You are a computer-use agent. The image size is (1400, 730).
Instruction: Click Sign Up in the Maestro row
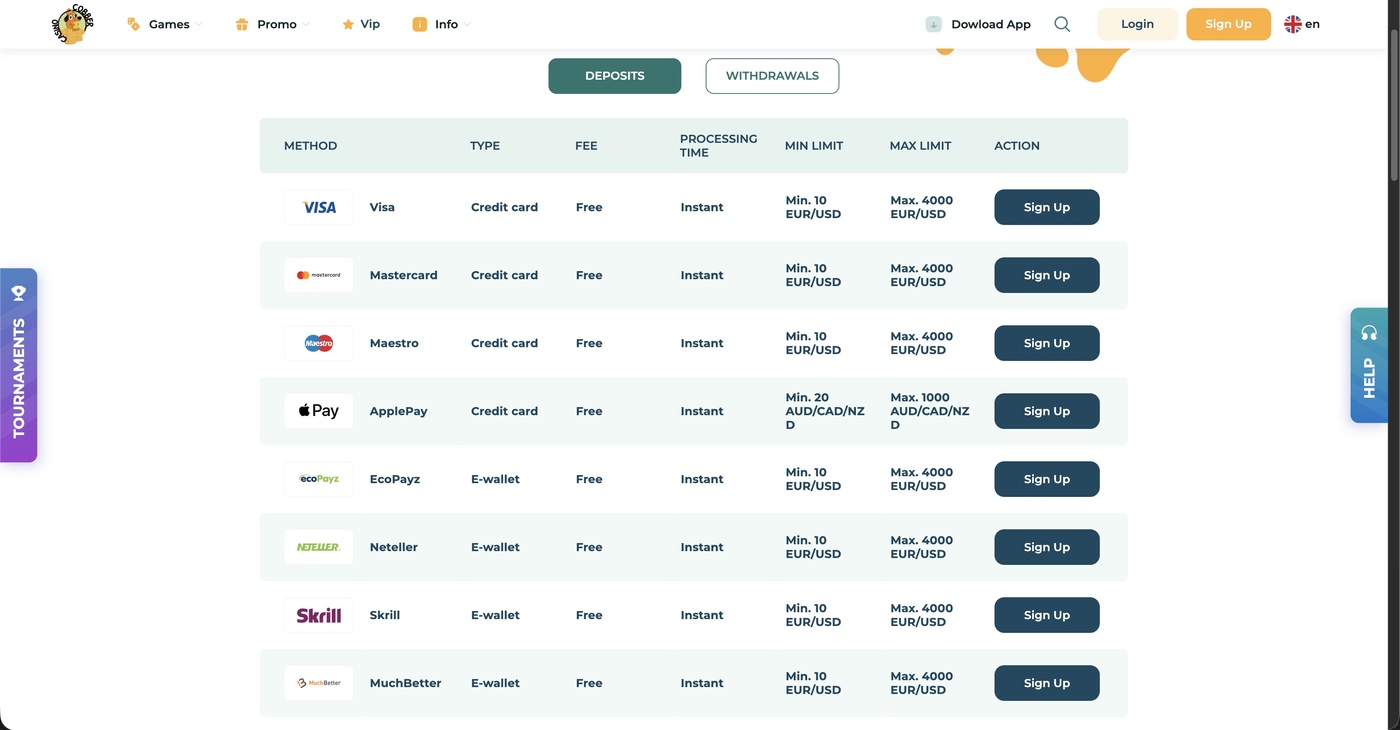click(x=1047, y=343)
